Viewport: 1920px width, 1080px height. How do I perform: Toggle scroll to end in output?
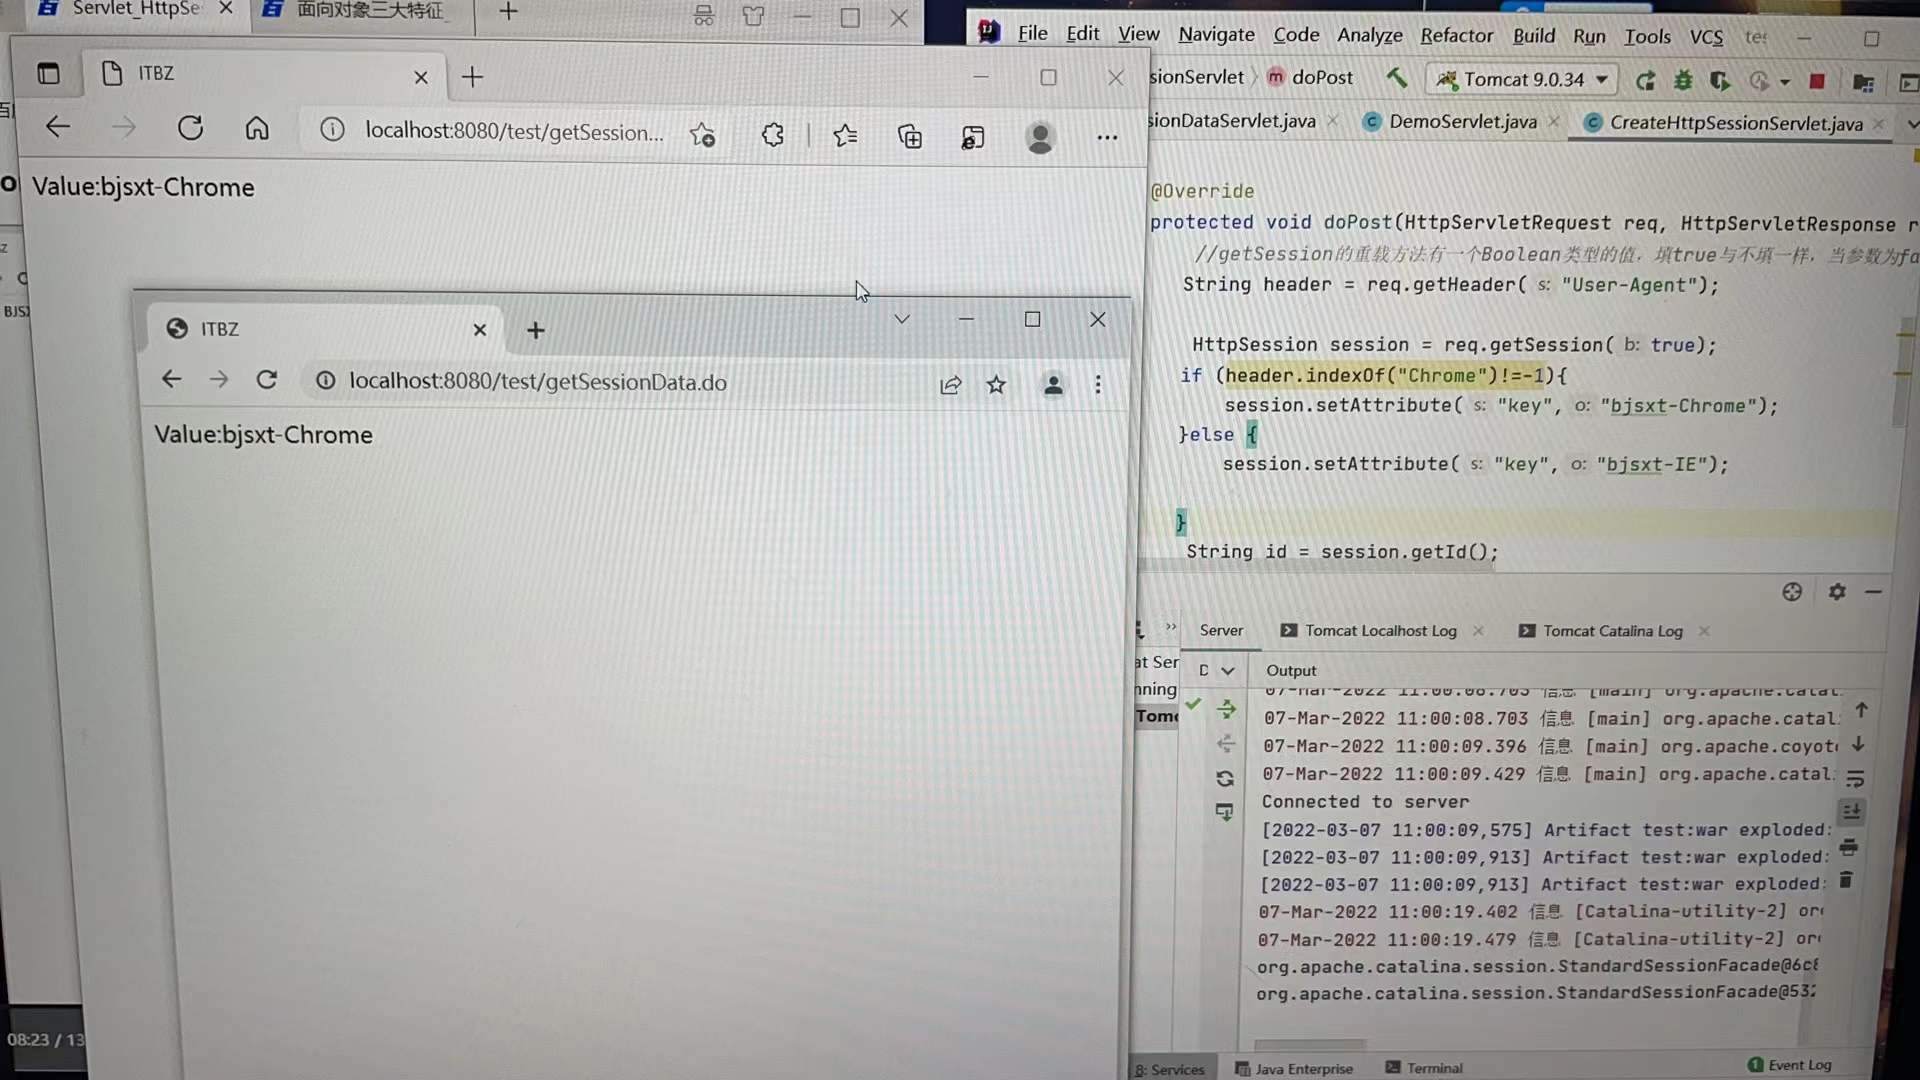(x=1852, y=812)
